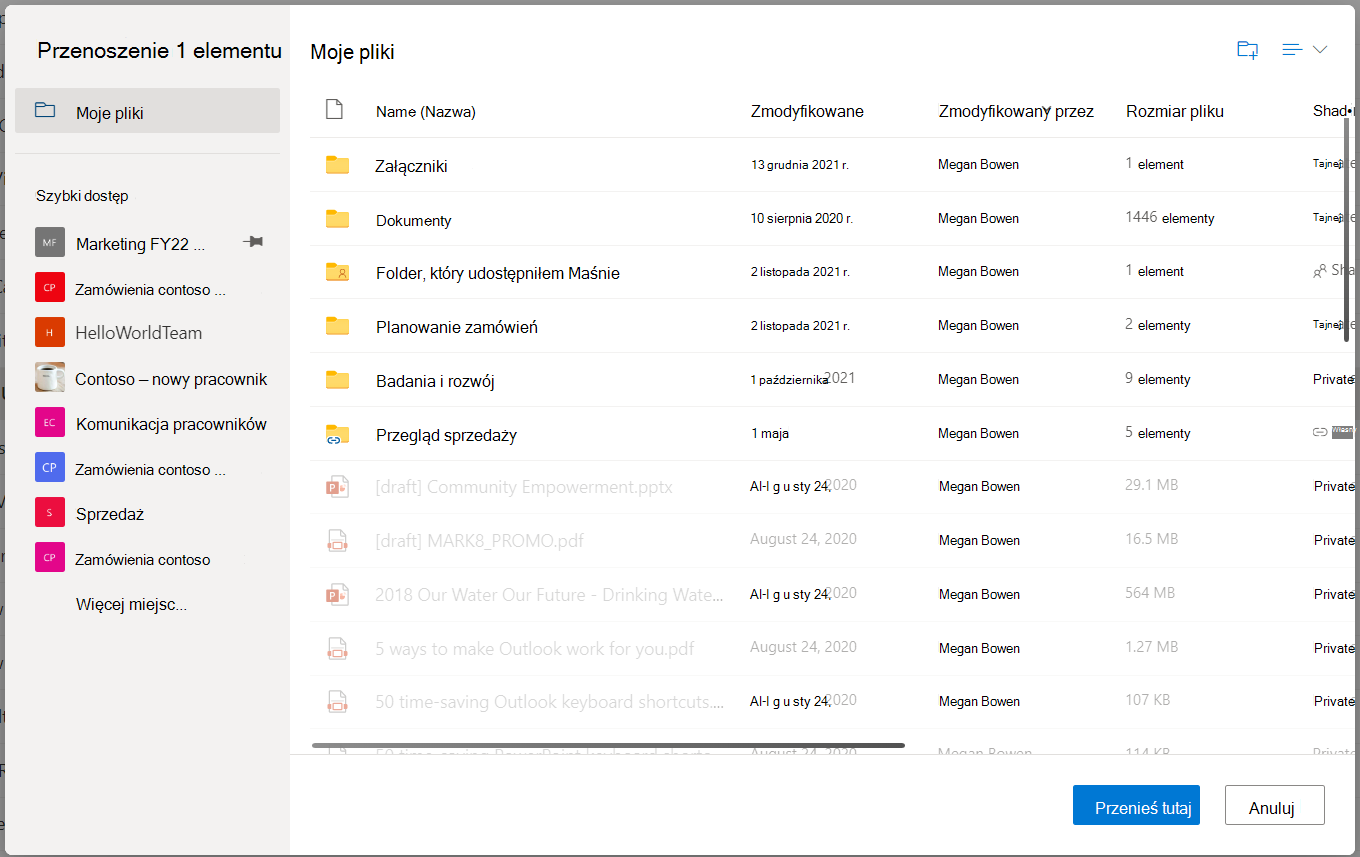Click 564 MB size cell

(1150, 592)
